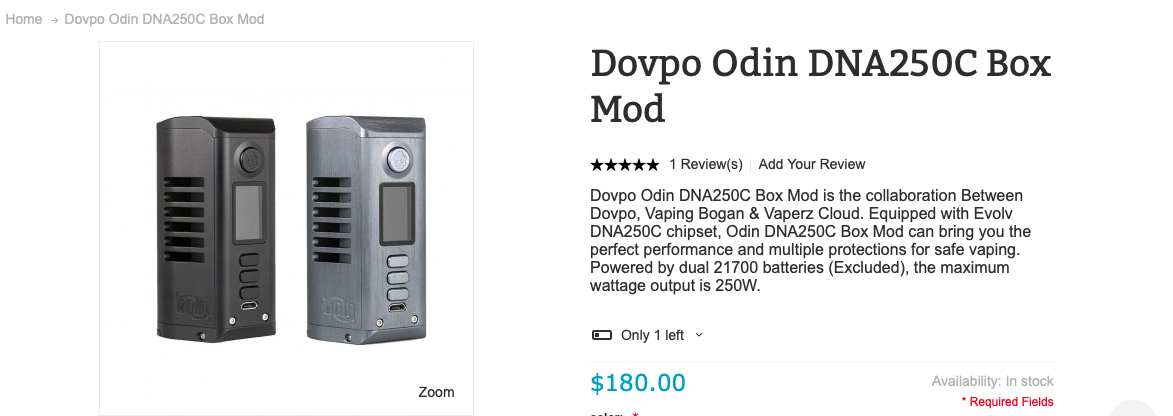Click the Dovpo Odin breadcrumb text
The height and width of the screenshot is (416, 1173).
[x=164, y=19]
